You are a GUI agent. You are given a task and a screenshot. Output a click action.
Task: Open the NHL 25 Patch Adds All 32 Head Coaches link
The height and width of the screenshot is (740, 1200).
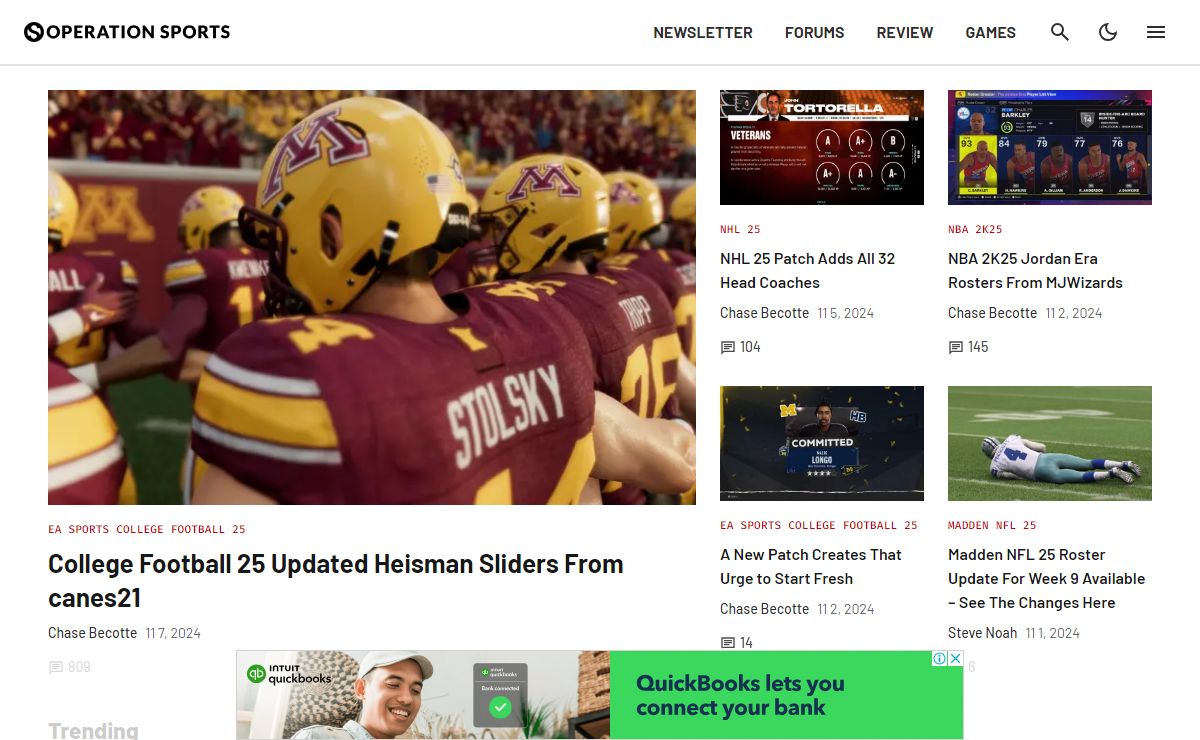coord(808,270)
